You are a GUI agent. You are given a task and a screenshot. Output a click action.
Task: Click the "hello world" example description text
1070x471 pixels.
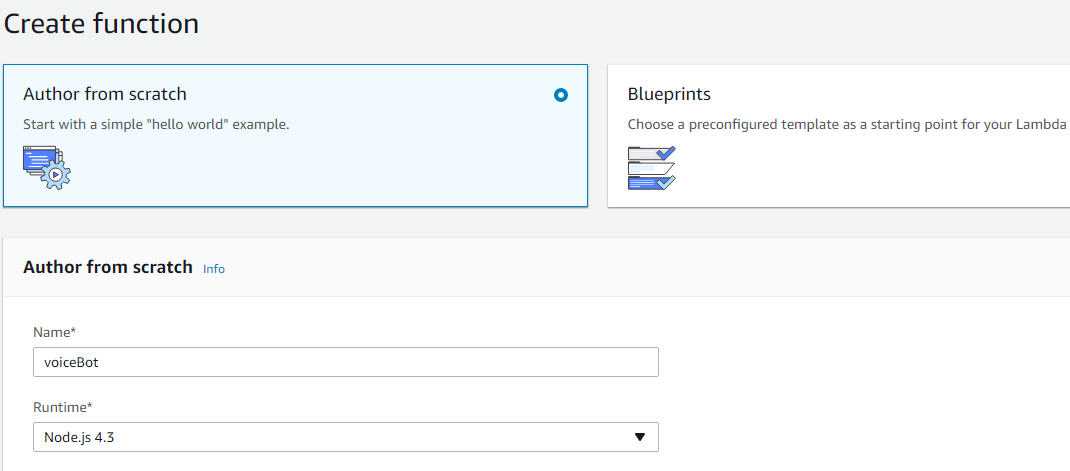pyautogui.click(x=156, y=125)
